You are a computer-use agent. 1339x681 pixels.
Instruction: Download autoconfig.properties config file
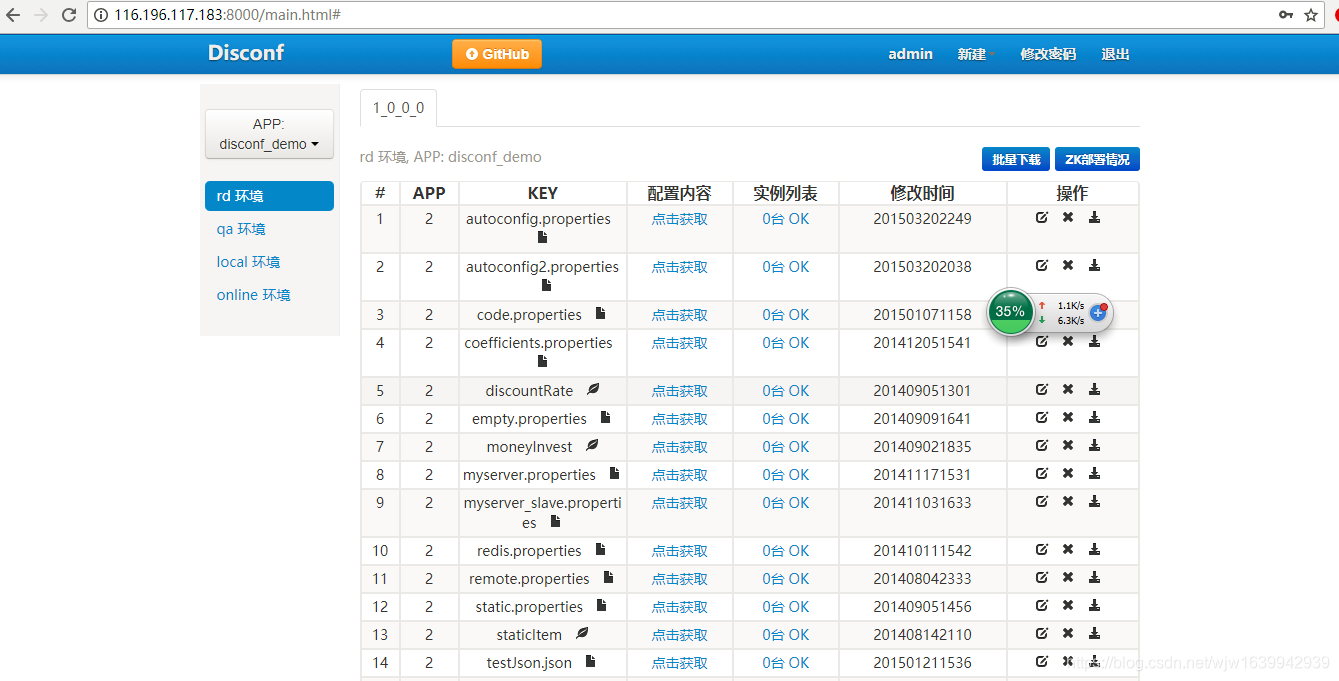click(1094, 217)
